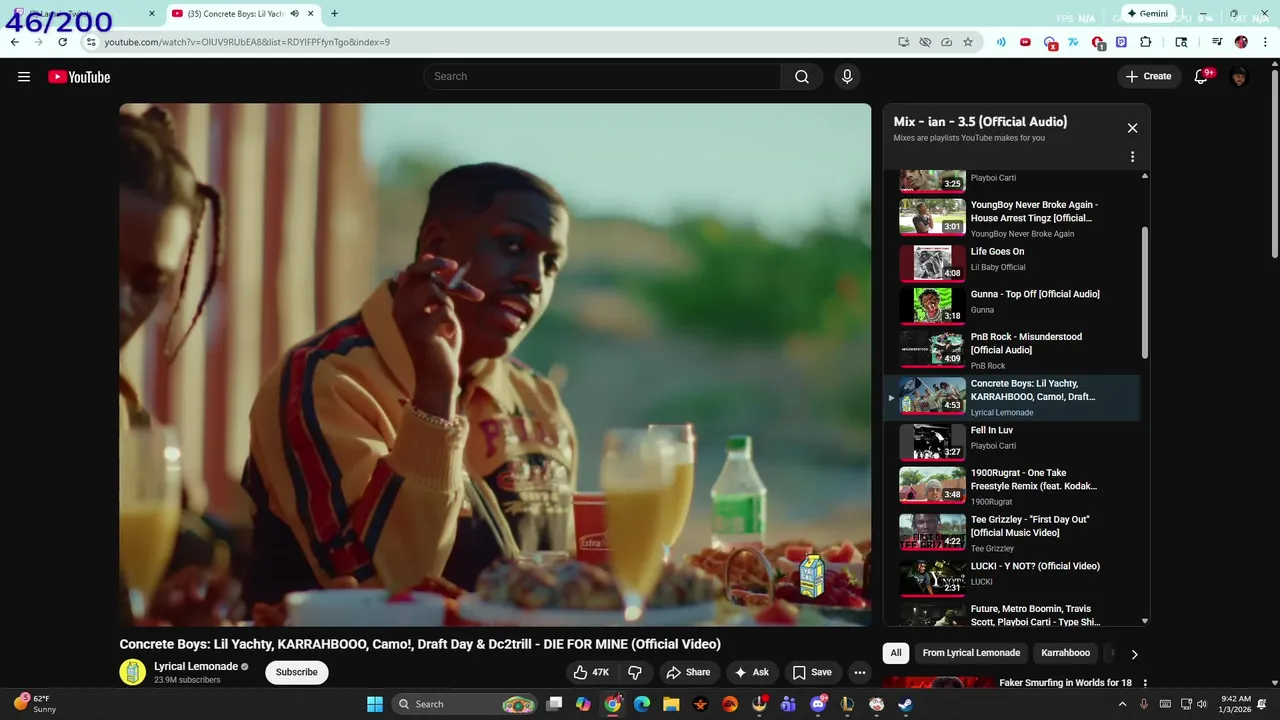Select the Karrahbooo filter chip

click(x=1065, y=653)
